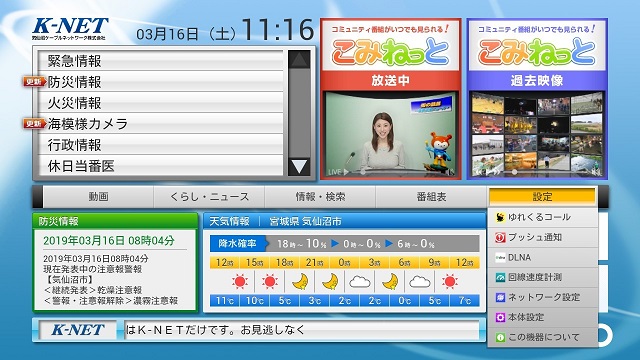
Task: Select 休日当番医 from the list
Action: 160,166
